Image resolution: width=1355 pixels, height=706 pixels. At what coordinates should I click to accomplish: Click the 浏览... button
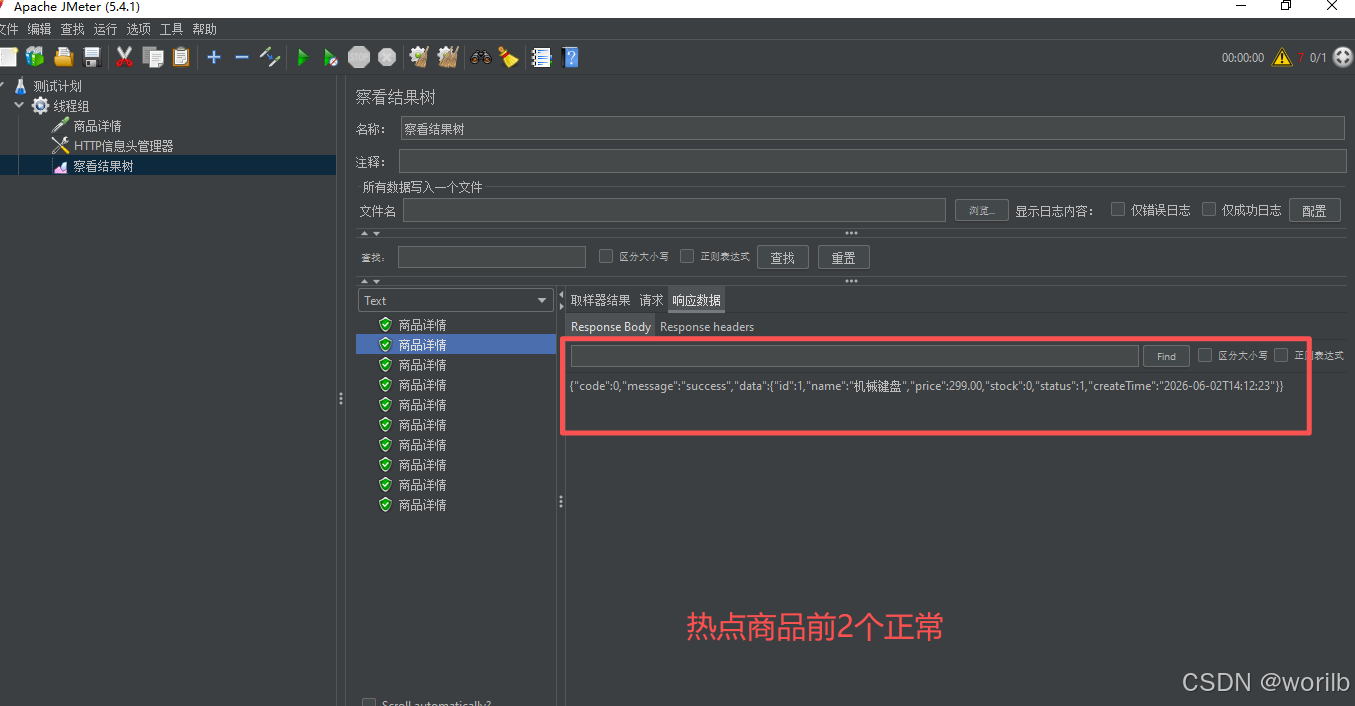click(x=981, y=210)
